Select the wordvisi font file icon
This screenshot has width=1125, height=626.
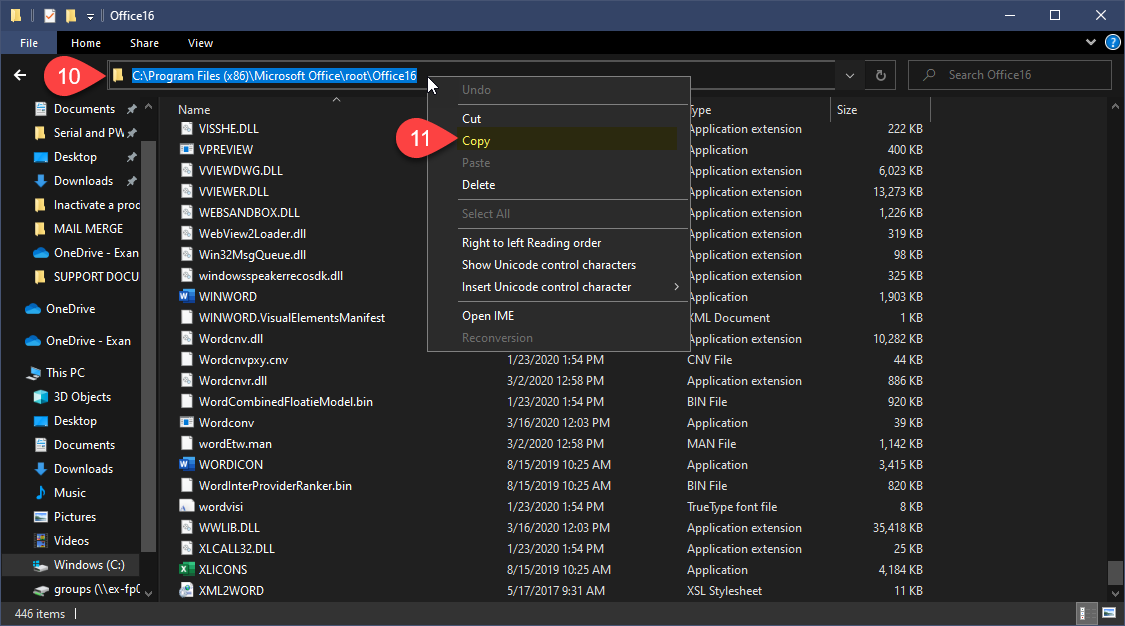187,506
